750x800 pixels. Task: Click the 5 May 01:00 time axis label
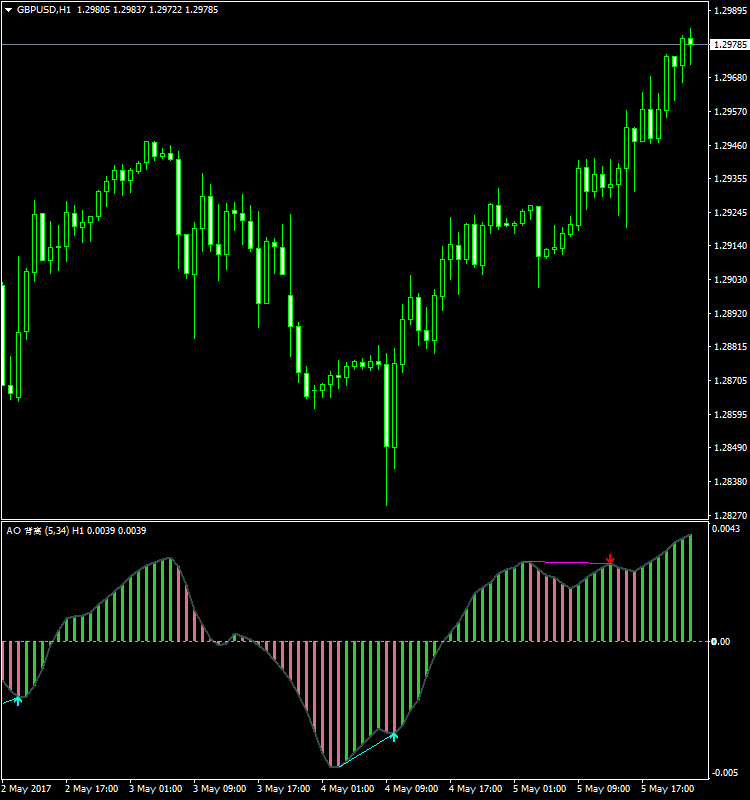click(538, 788)
